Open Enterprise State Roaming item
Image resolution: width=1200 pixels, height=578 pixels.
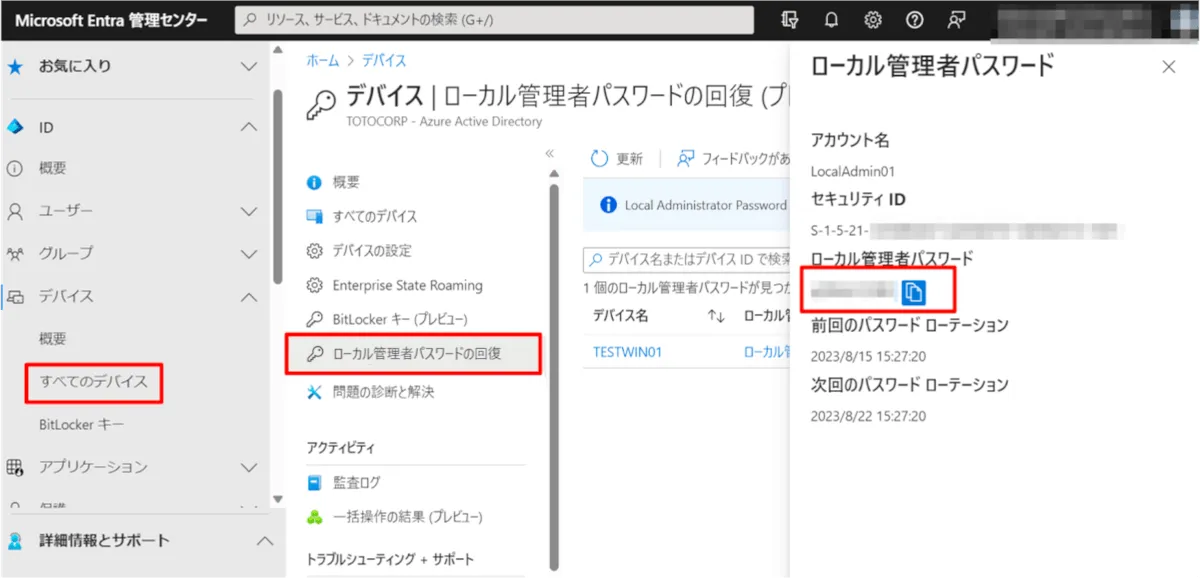click(408, 285)
